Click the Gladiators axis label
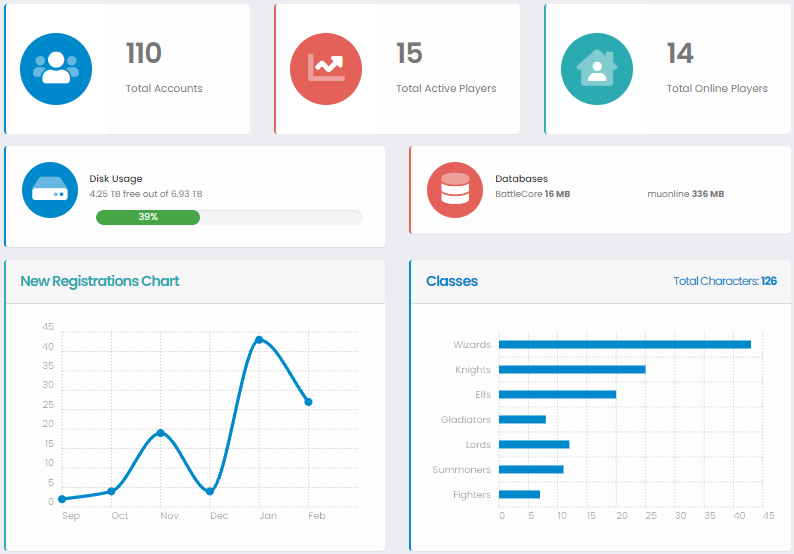 466,419
